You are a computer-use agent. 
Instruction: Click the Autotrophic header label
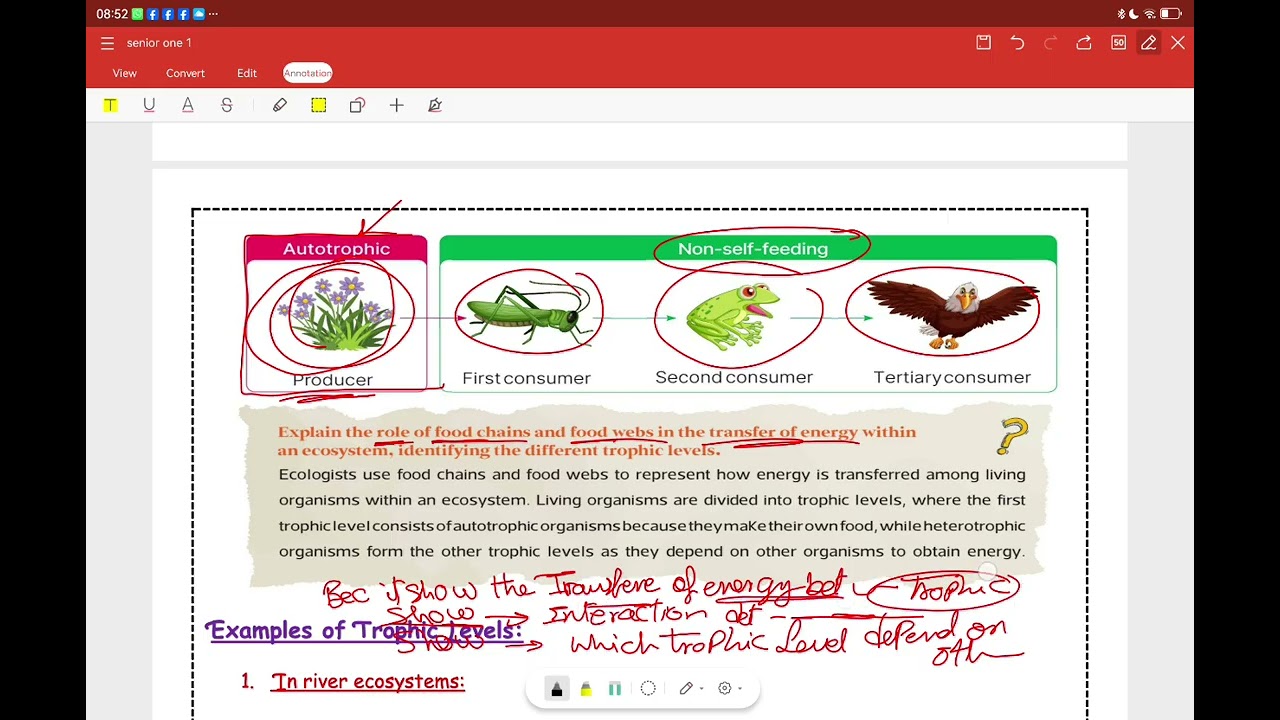(x=336, y=248)
